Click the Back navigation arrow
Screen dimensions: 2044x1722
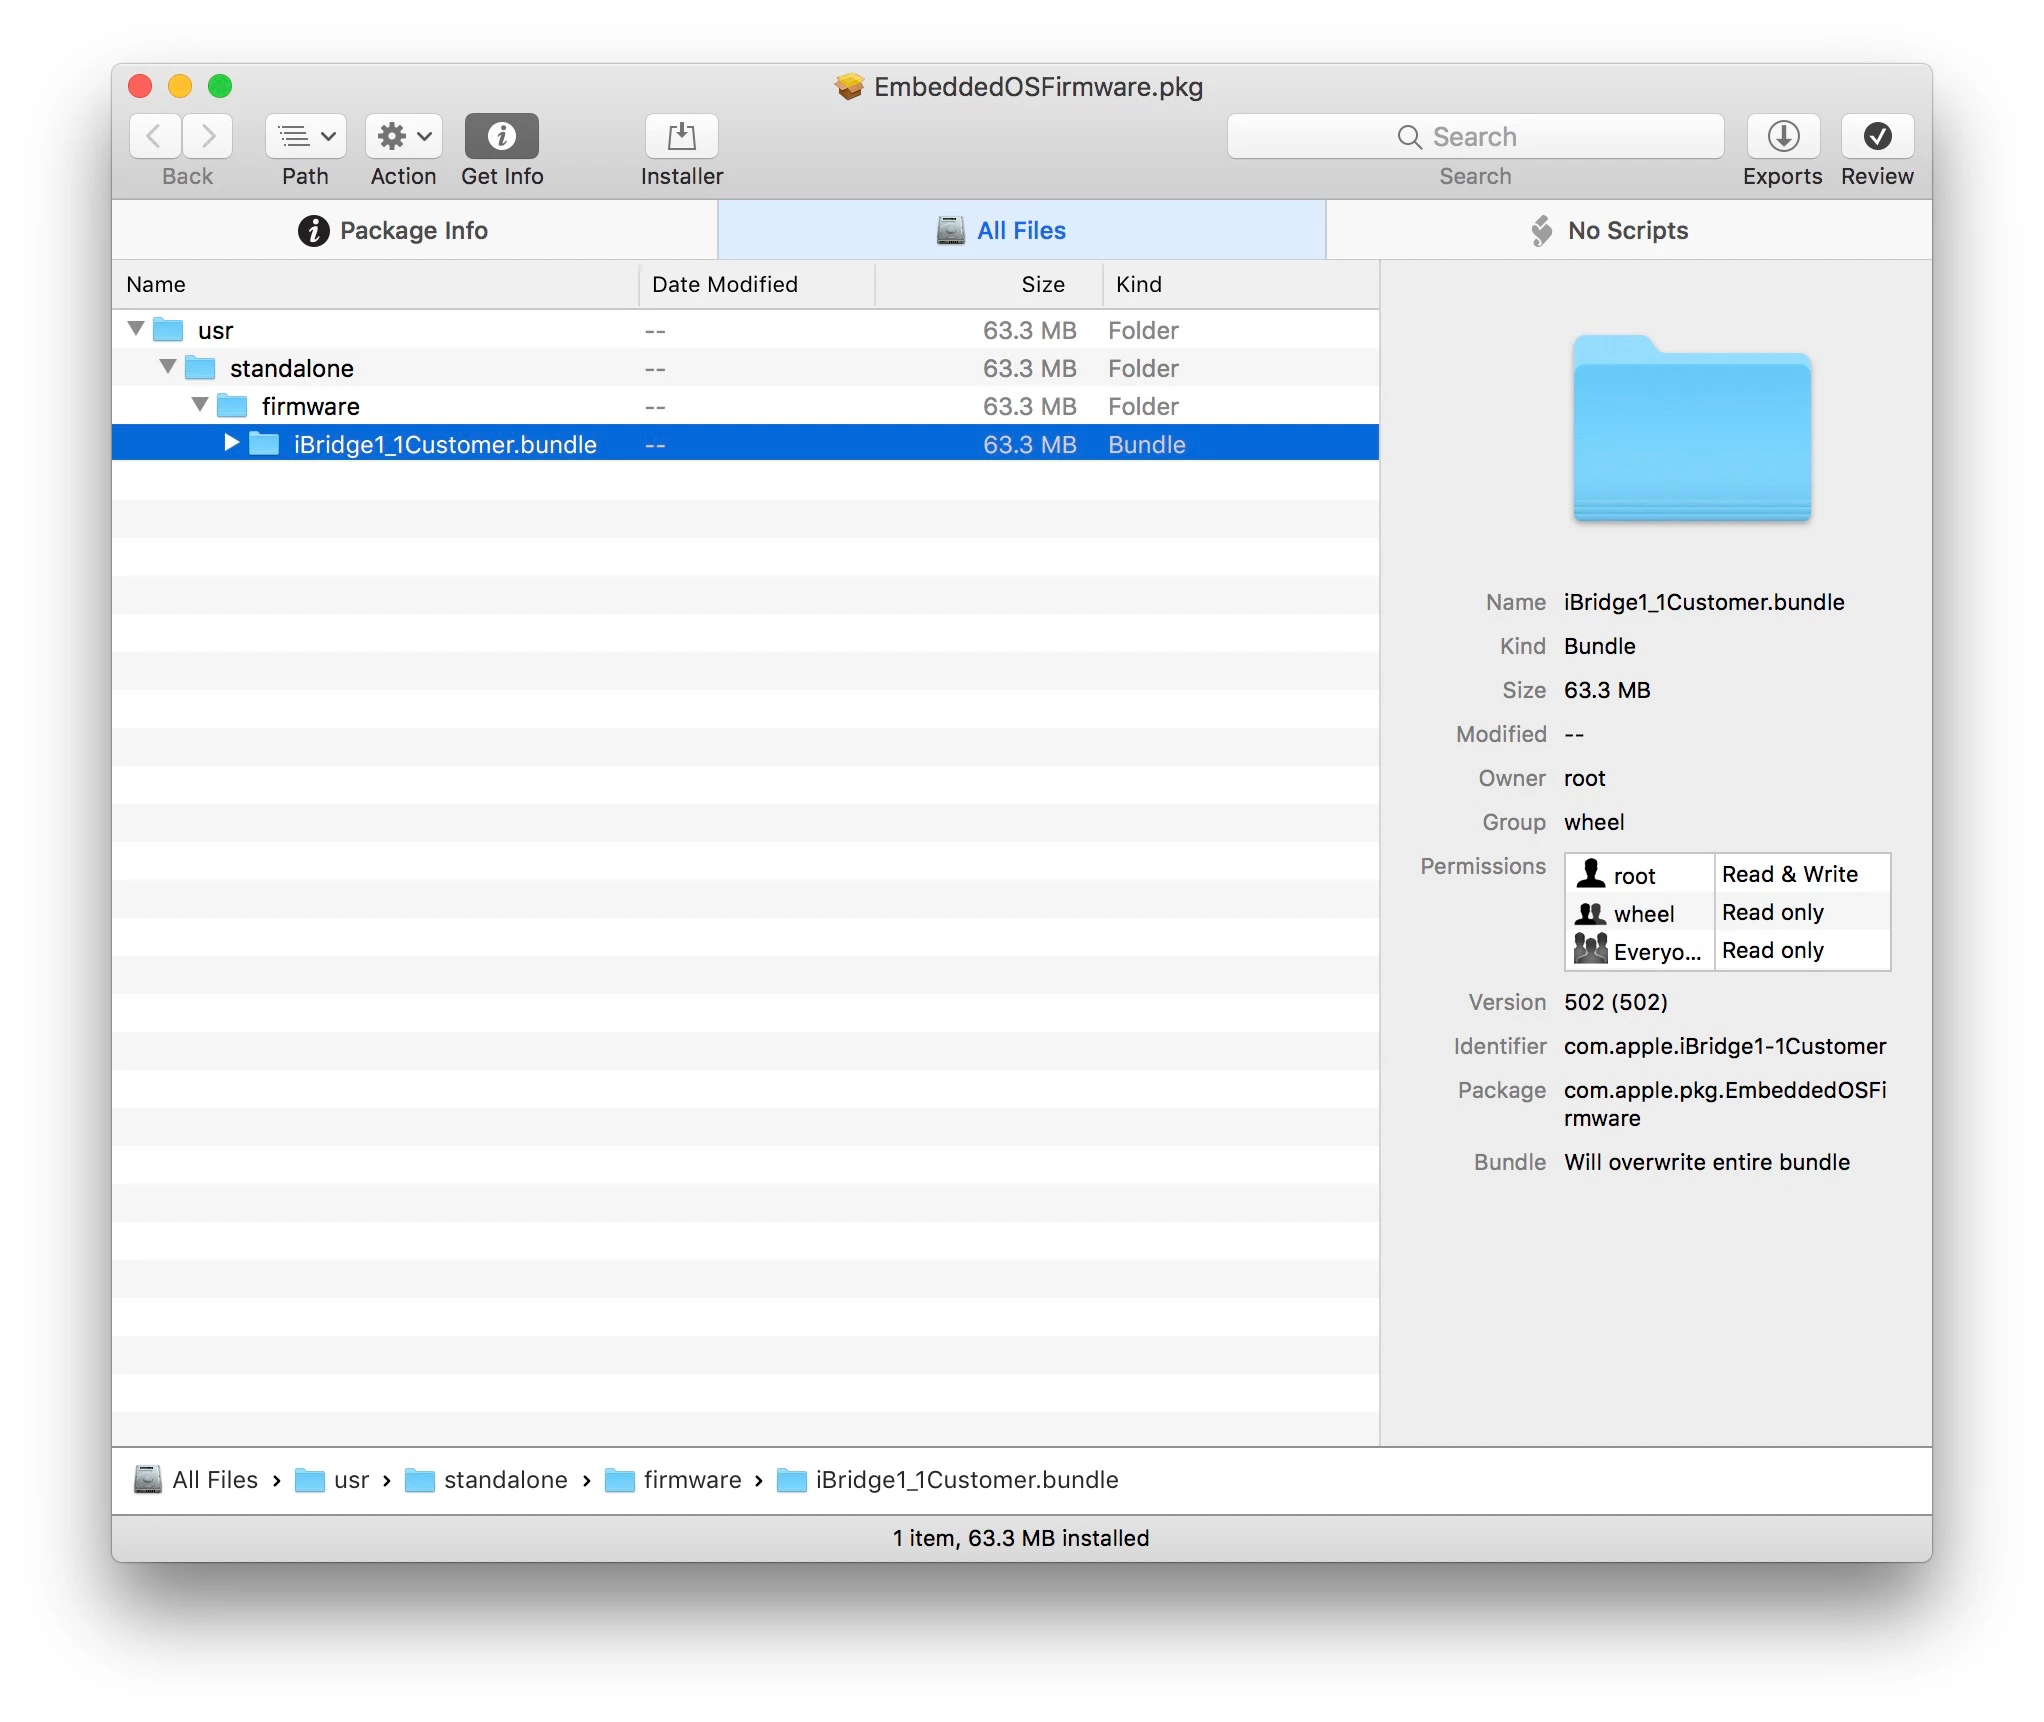[x=155, y=136]
